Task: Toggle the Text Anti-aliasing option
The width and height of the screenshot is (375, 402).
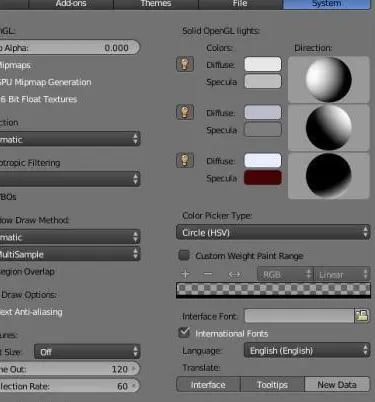Action: 31,312
